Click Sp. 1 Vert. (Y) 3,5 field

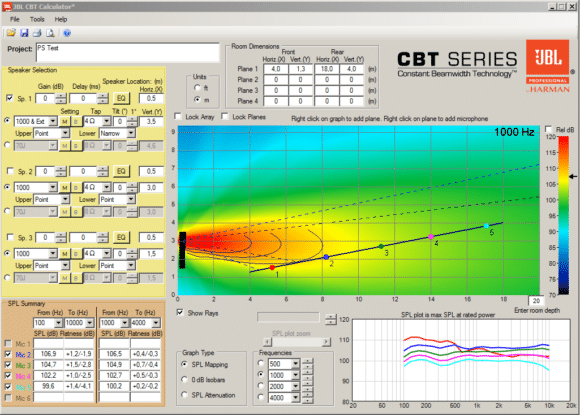click(x=151, y=121)
